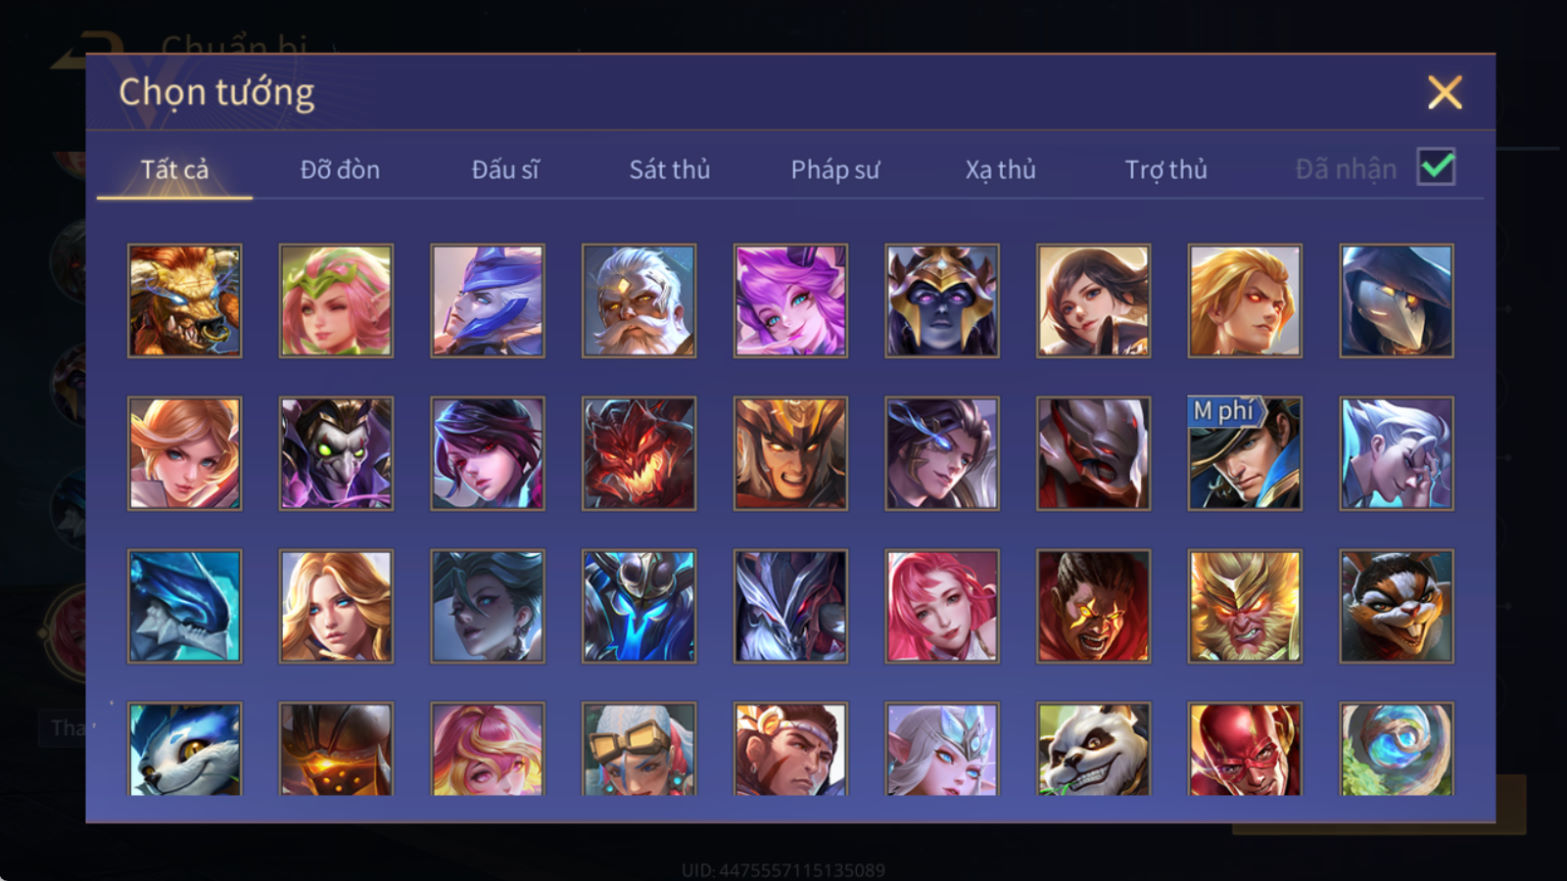Screen dimensions: 1567x881
Task: Select the hero marked 'M phí'
Action: 1245,454
